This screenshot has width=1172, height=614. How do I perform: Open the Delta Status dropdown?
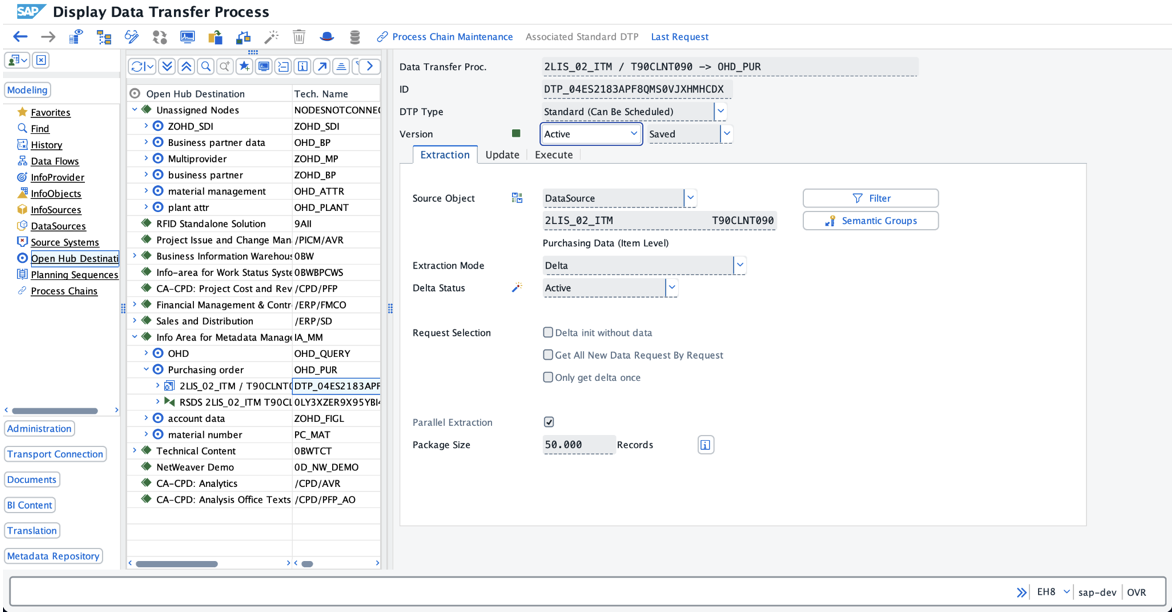point(672,288)
